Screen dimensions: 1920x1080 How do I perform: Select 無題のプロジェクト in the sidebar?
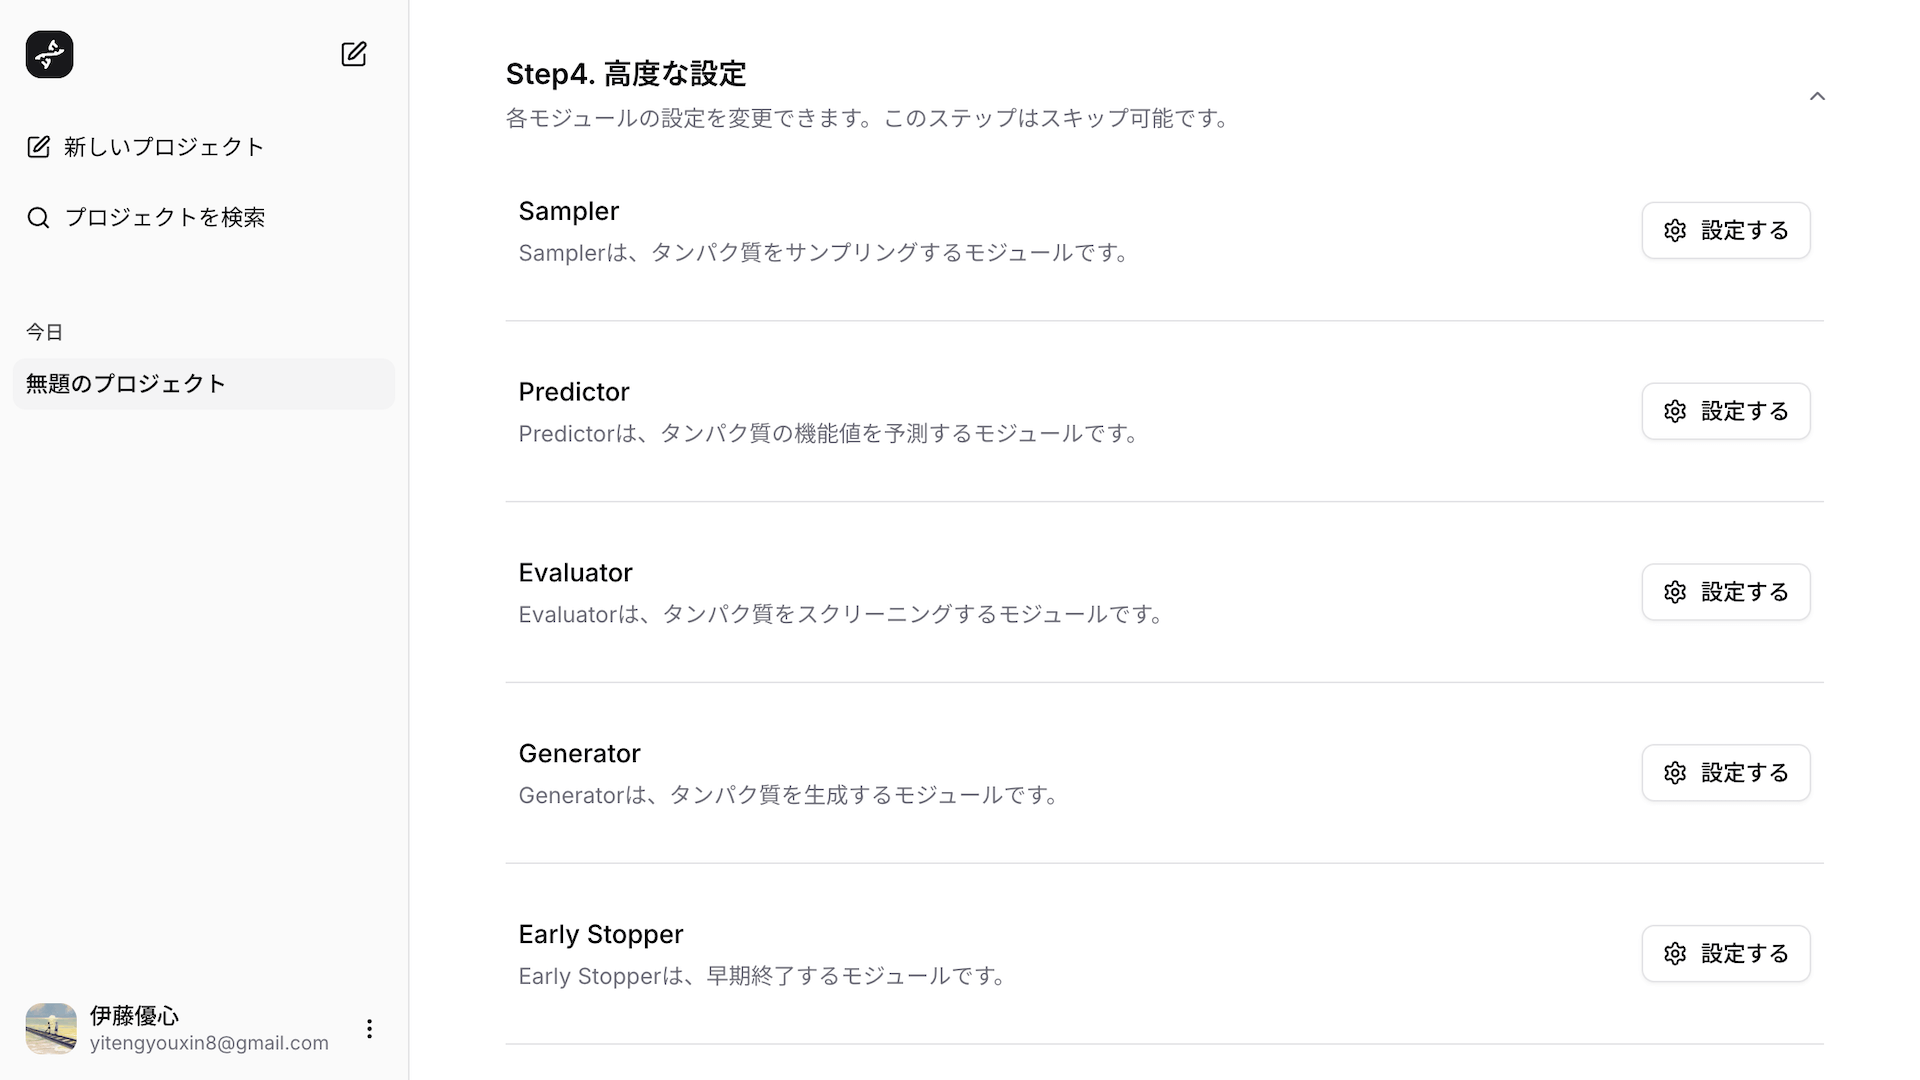tap(124, 383)
